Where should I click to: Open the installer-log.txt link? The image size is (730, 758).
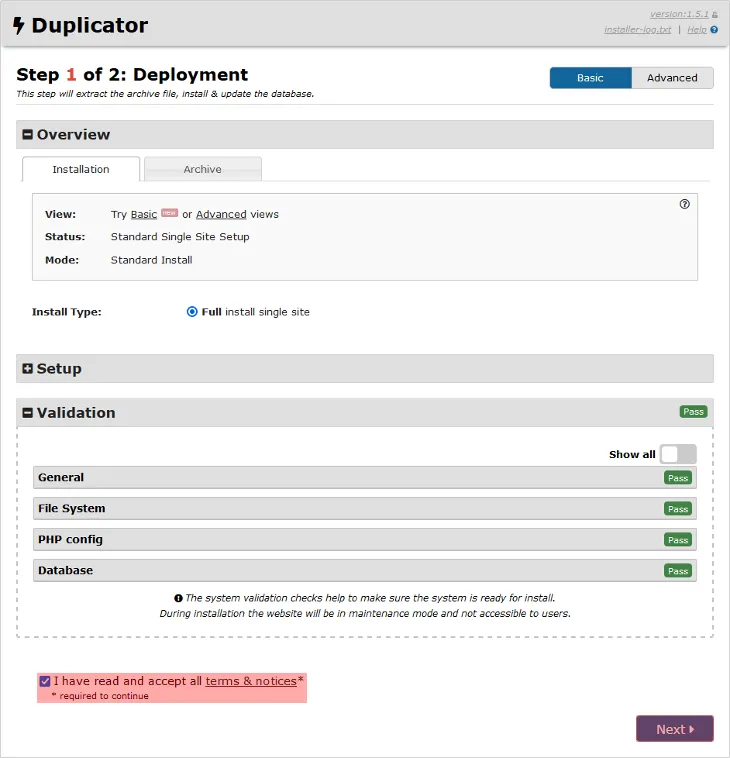638,30
